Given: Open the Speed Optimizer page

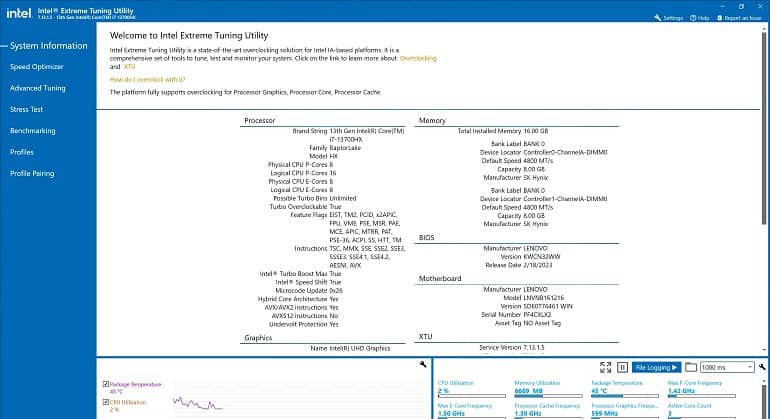Looking at the screenshot, I should coord(36,67).
